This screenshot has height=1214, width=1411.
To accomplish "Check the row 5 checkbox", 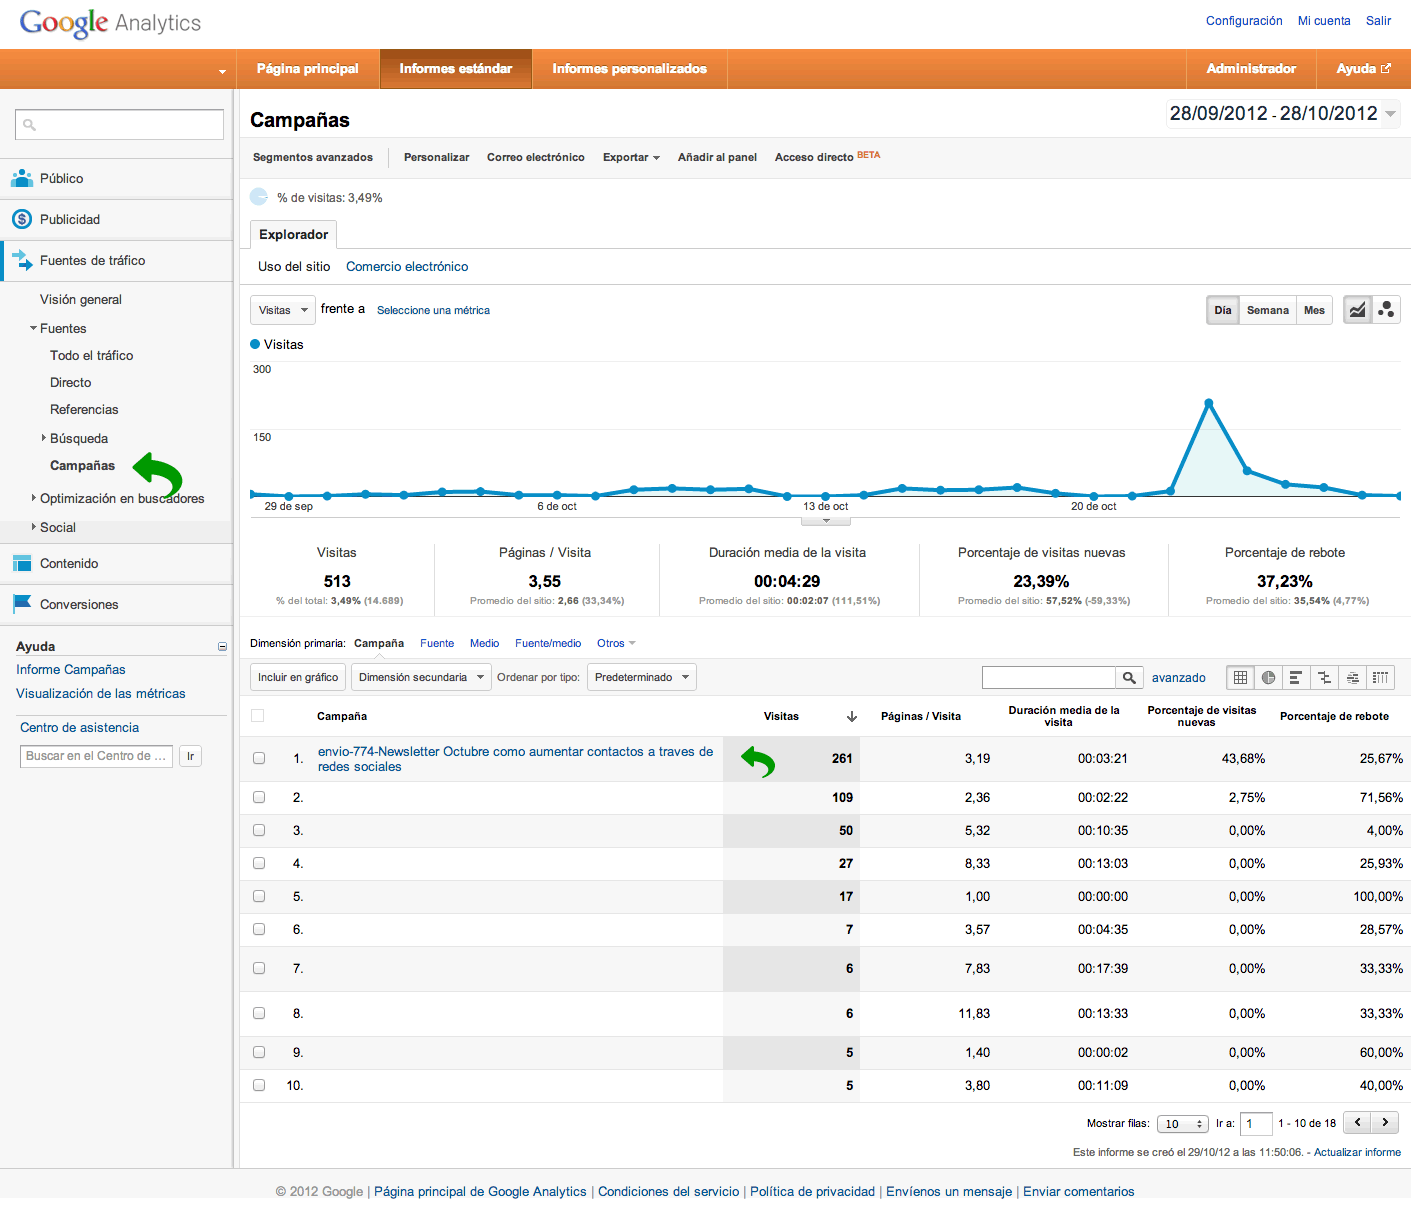I will coord(259,896).
